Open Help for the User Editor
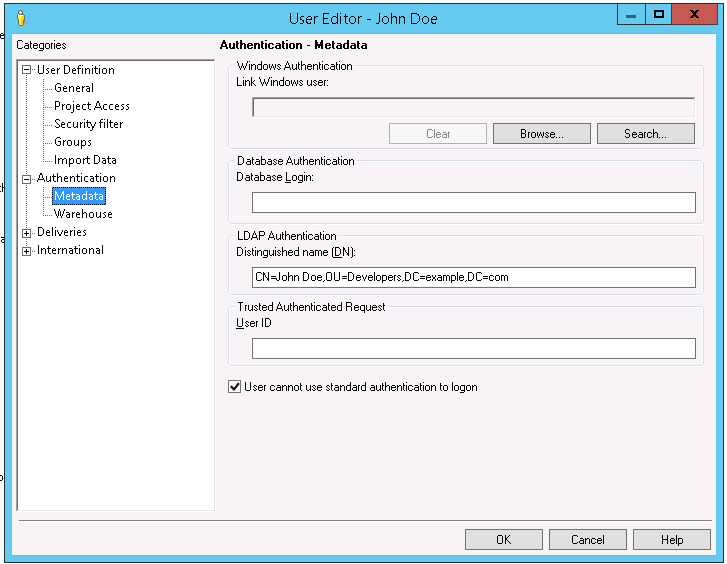727x564 pixels. (x=671, y=540)
